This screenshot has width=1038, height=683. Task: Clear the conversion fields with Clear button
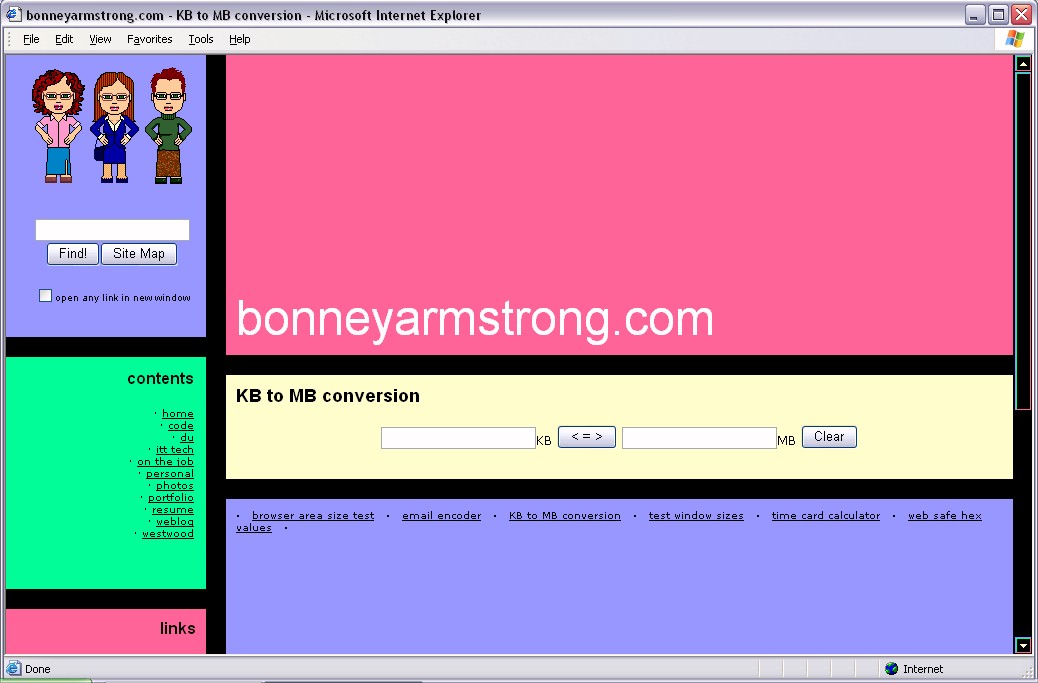tap(829, 437)
